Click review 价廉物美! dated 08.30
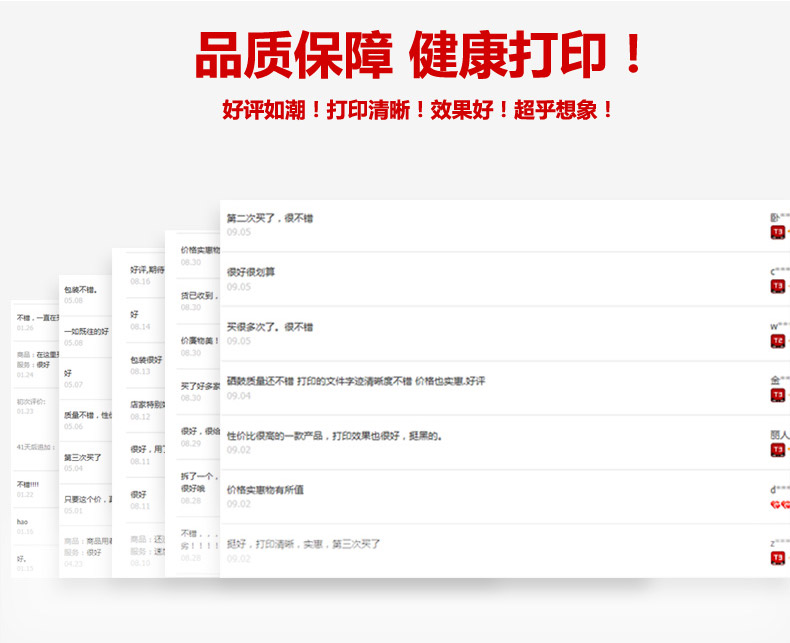This screenshot has width=790, height=643. point(200,341)
